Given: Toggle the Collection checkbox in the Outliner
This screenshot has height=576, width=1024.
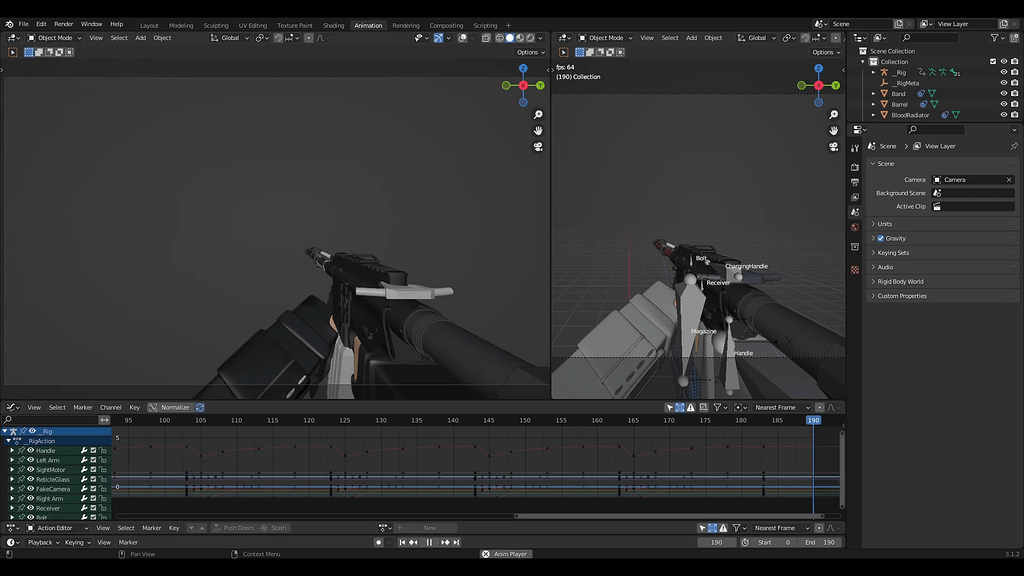Looking at the screenshot, I should [x=992, y=61].
